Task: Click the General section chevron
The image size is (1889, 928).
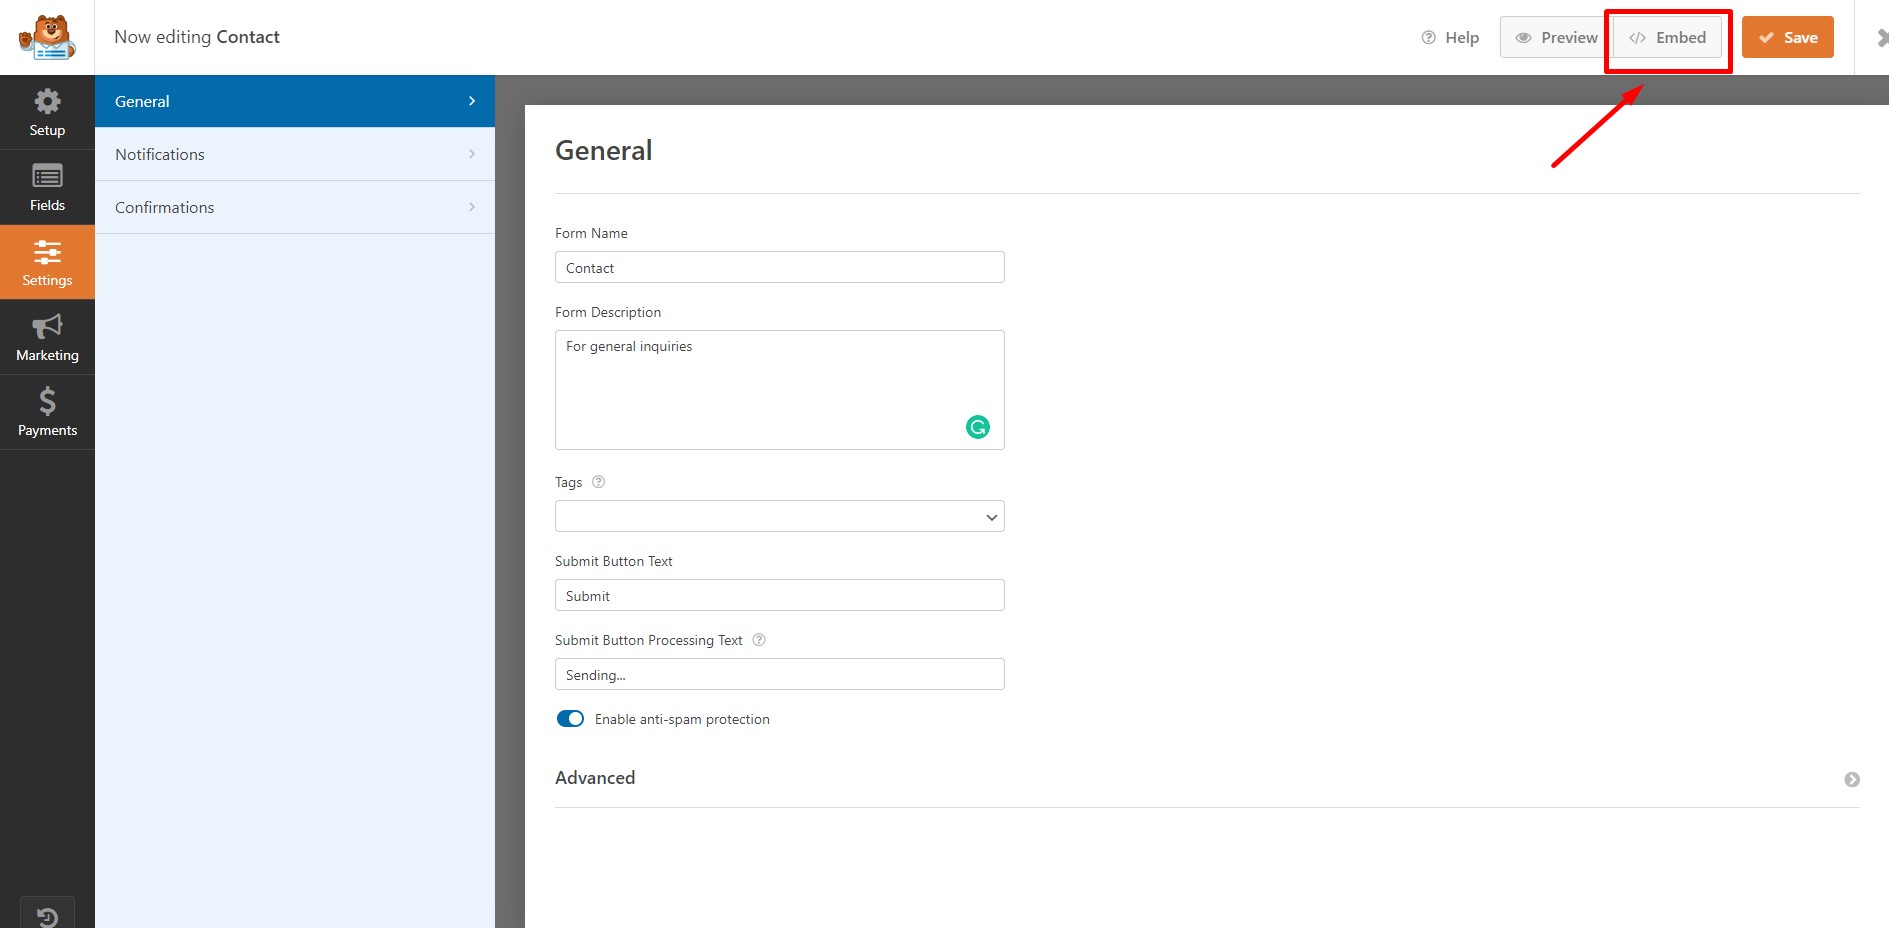Action: pos(472,101)
